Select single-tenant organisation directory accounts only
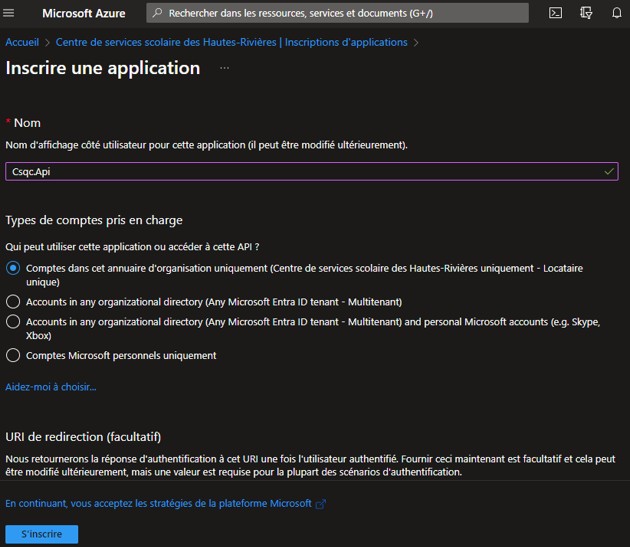 pyautogui.click(x=13, y=268)
